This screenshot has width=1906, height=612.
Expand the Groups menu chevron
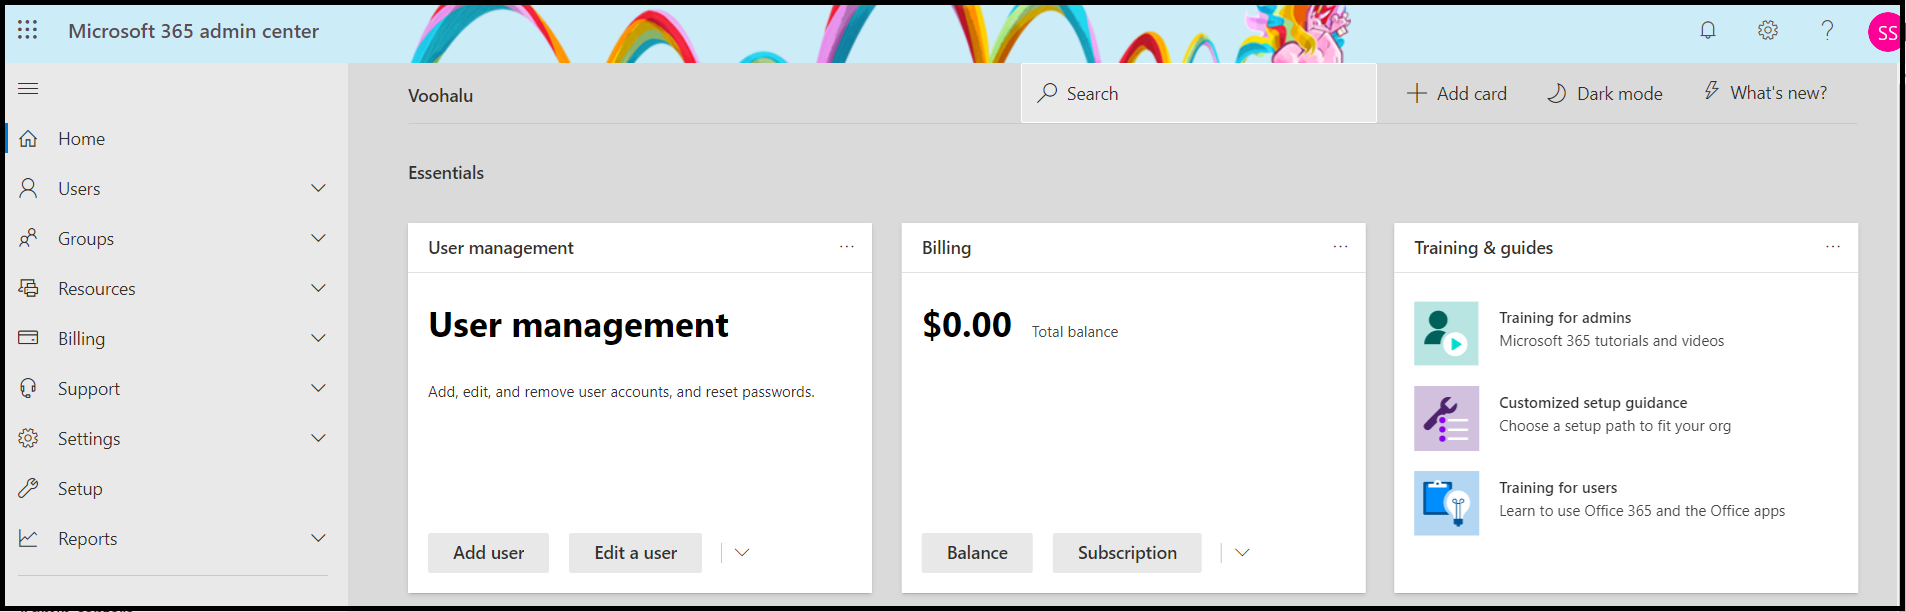tap(318, 238)
